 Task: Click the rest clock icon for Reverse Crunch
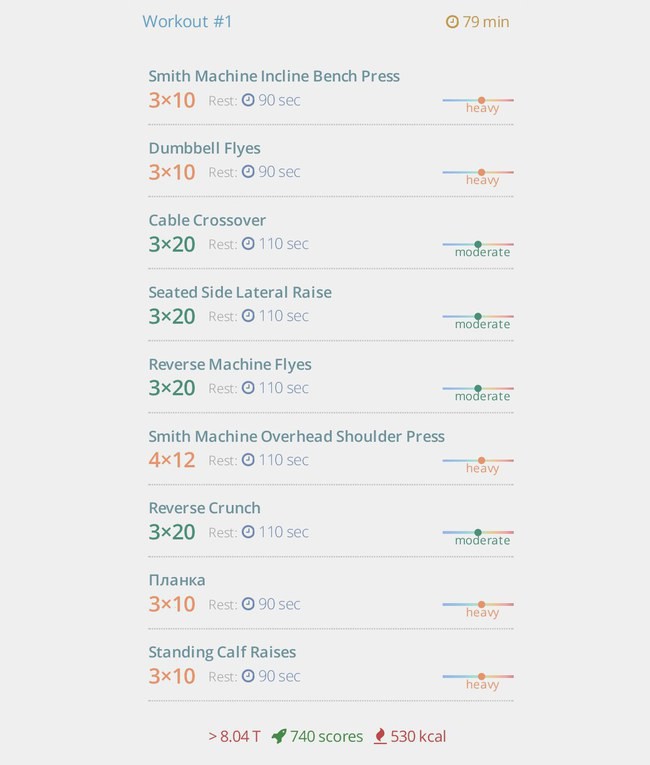pos(248,532)
